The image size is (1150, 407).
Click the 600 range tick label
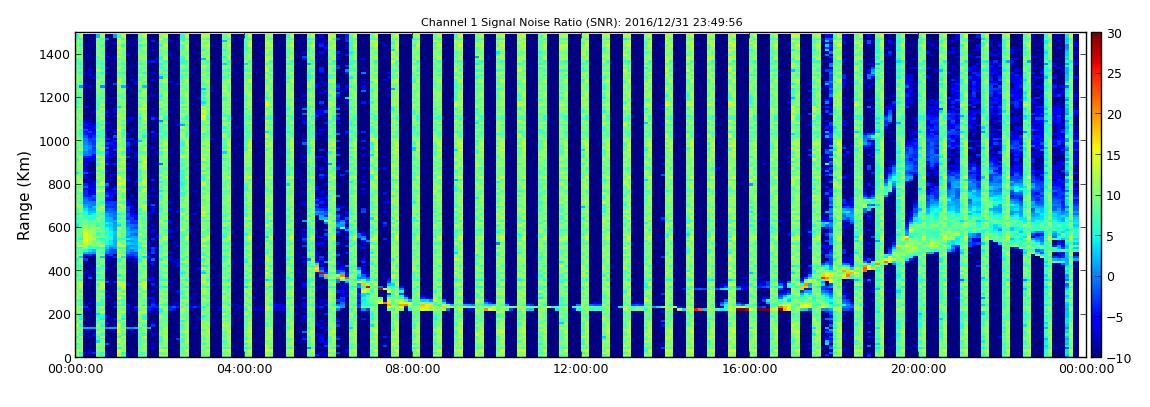[59, 227]
